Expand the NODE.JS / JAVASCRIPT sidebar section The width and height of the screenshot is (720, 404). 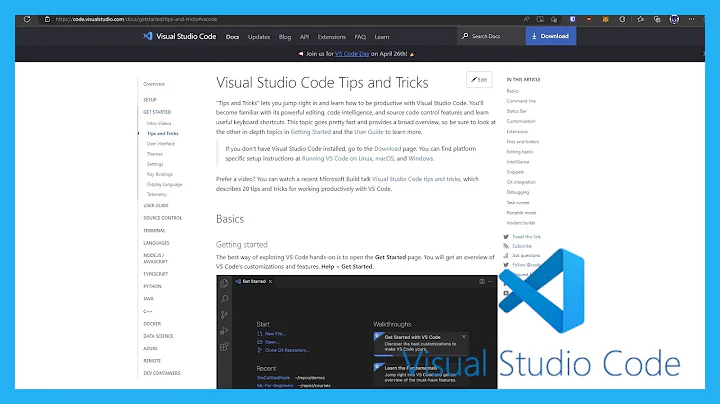(x=156, y=258)
